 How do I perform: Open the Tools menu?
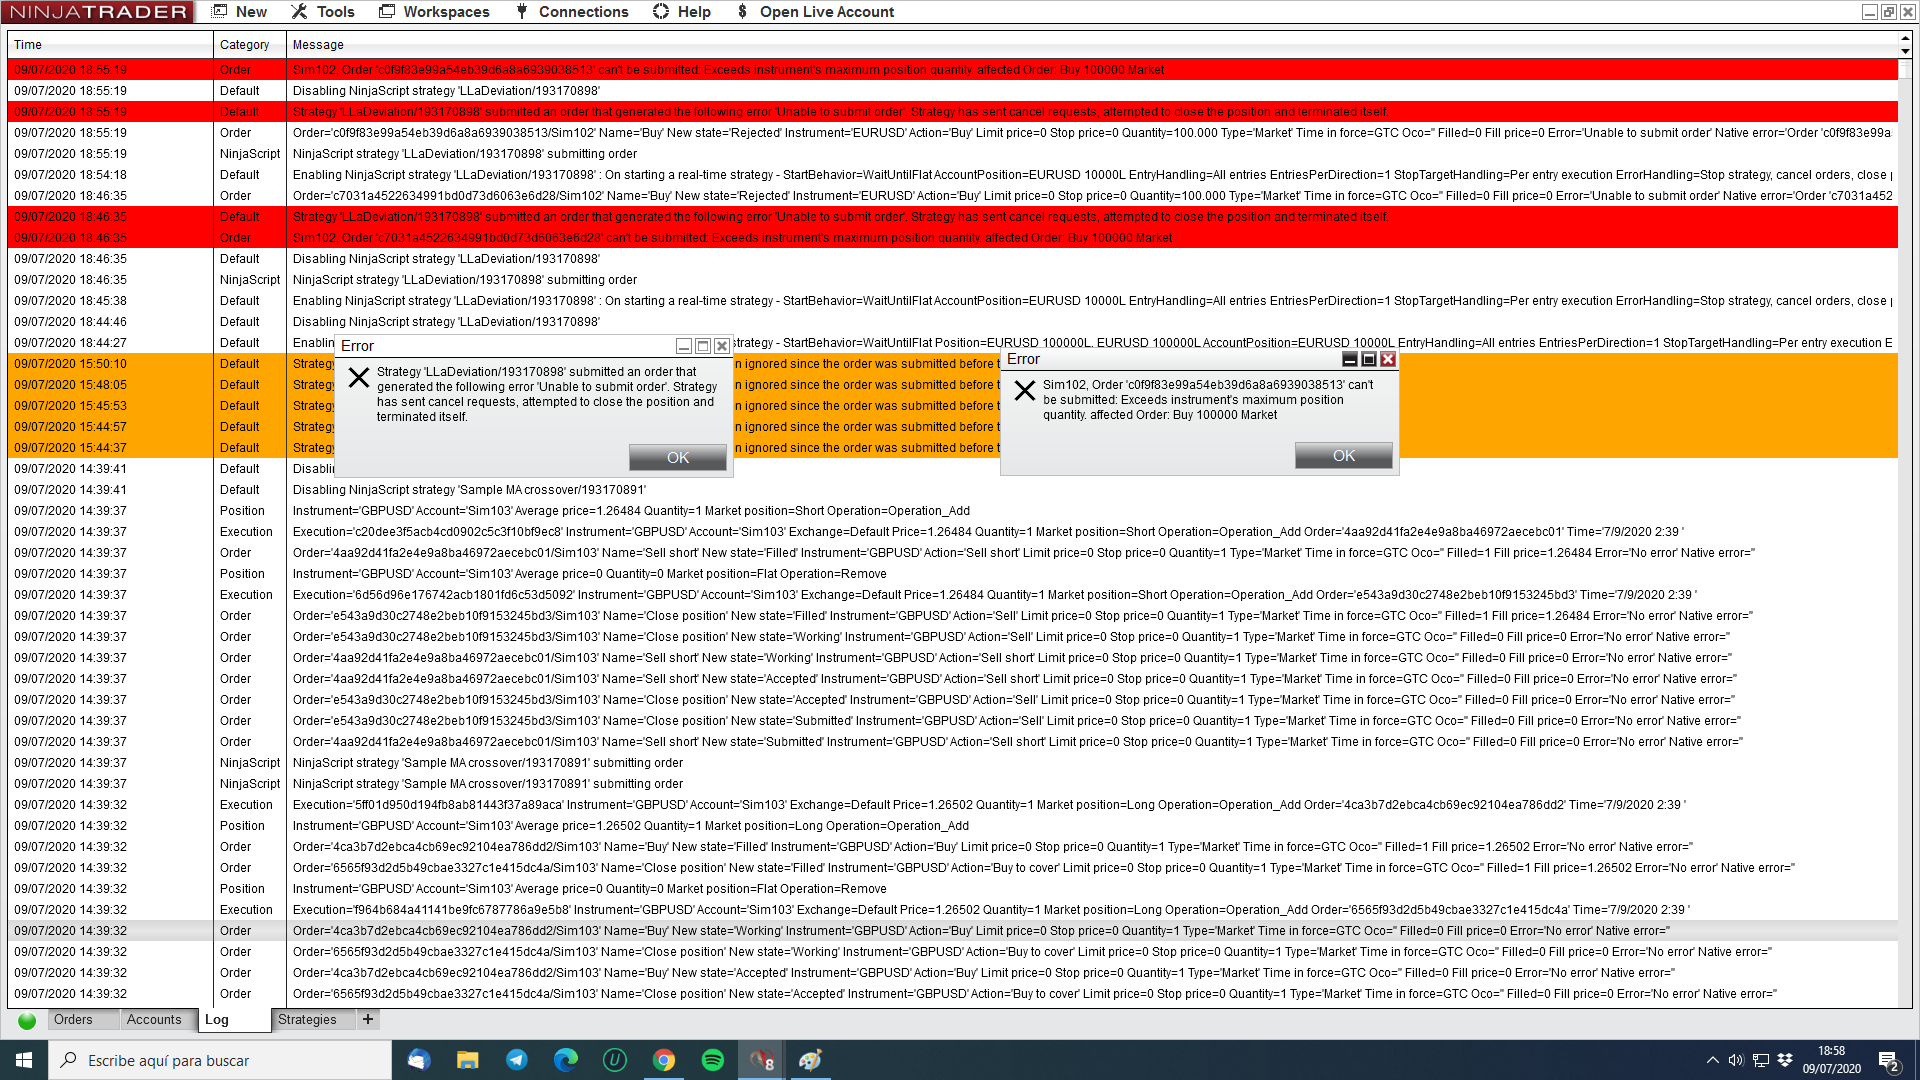(323, 12)
